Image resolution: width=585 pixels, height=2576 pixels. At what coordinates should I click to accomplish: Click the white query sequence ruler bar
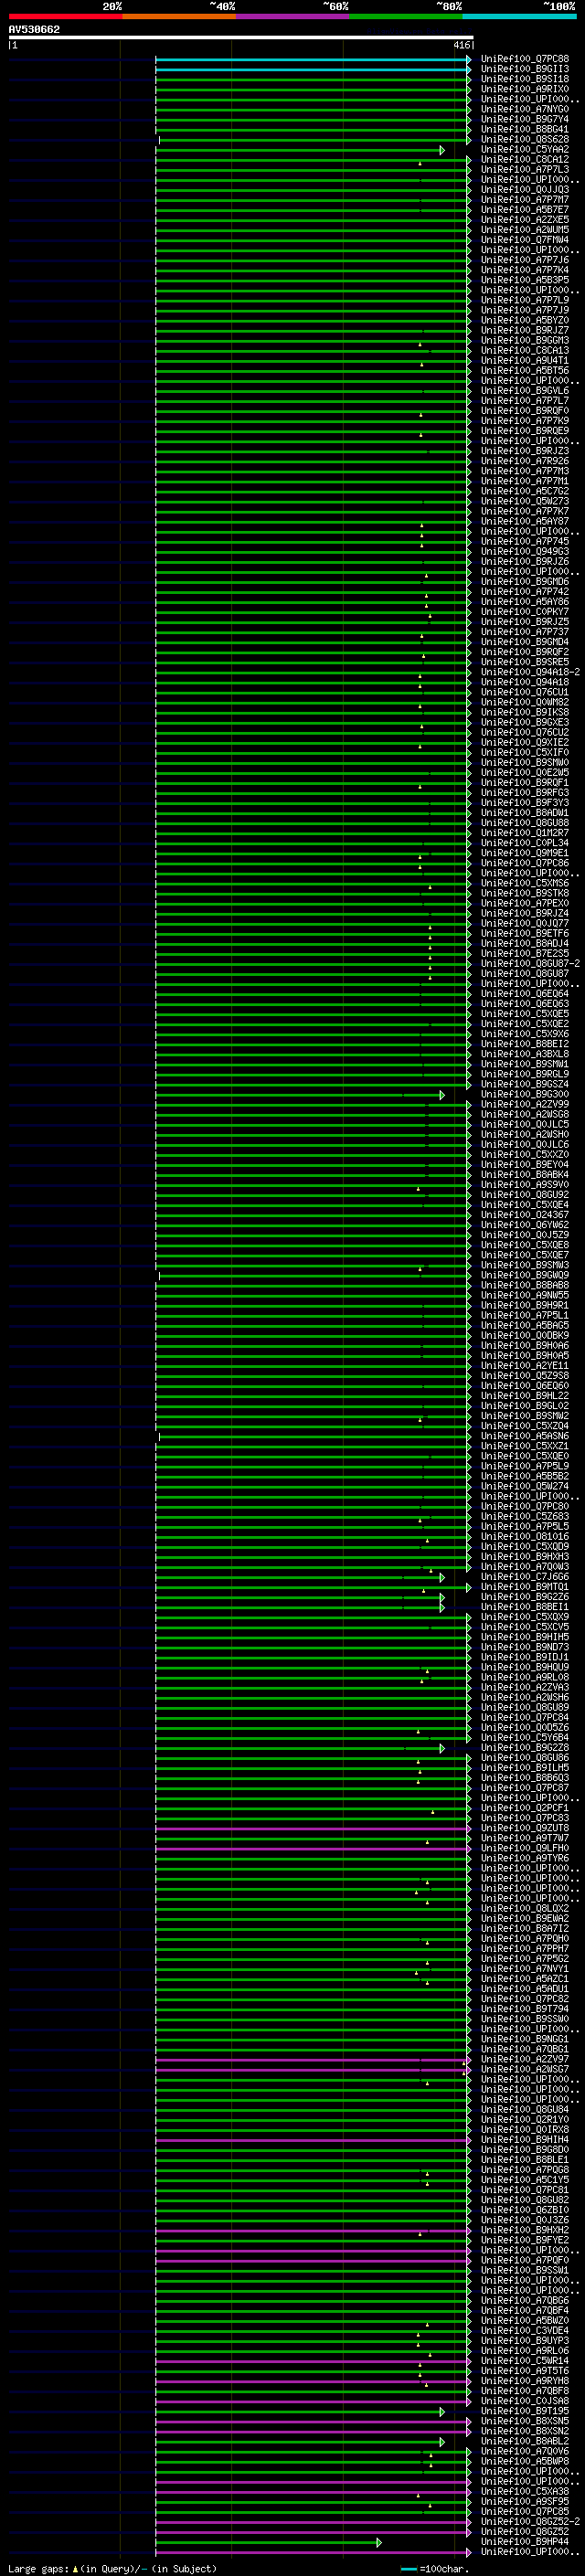(241, 38)
